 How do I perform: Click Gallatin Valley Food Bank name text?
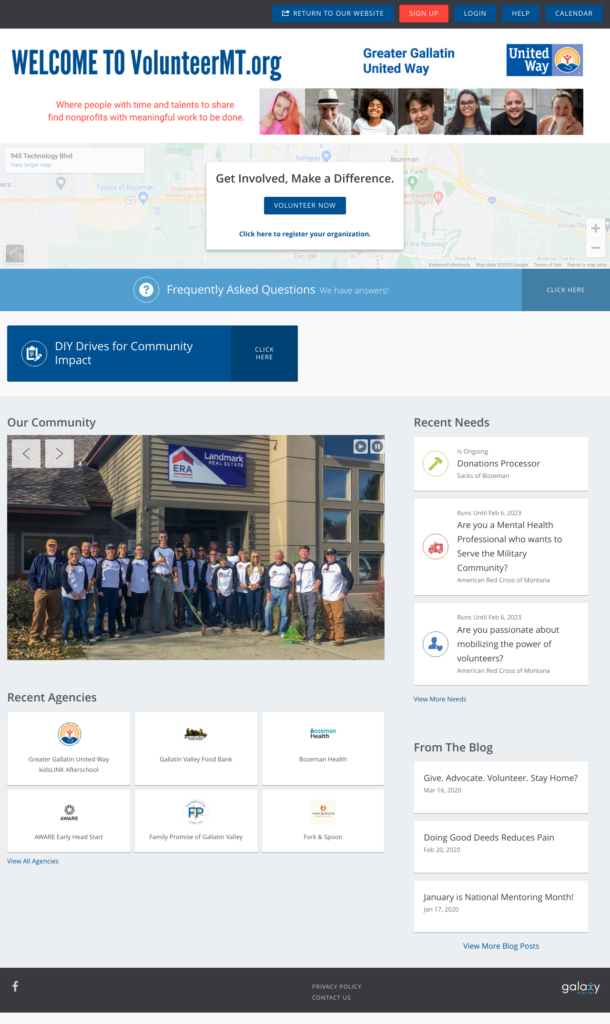195,759
